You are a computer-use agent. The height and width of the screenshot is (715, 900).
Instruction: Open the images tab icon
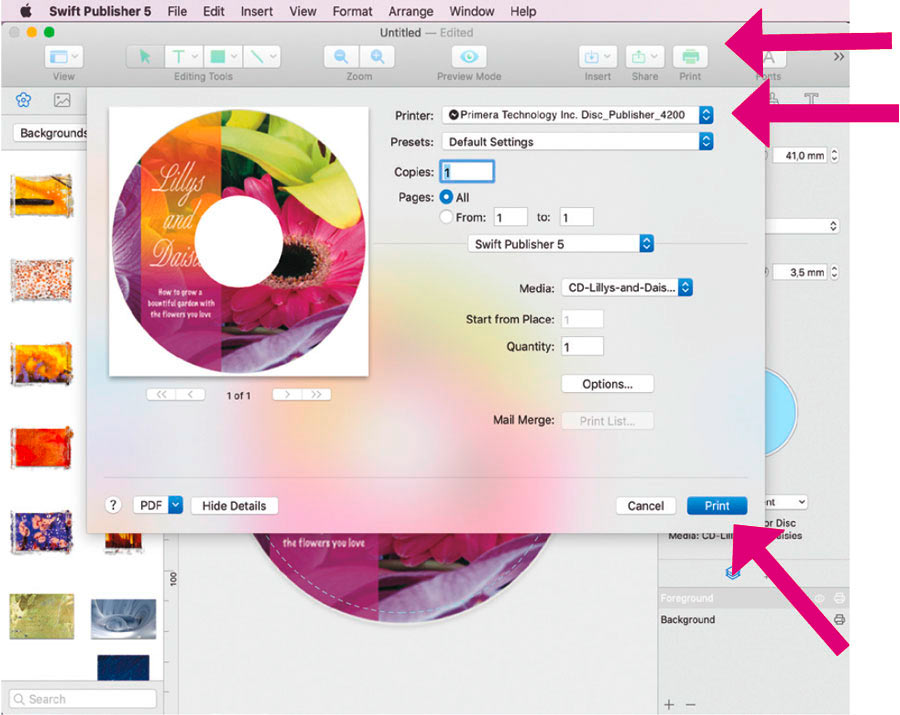point(62,100)
